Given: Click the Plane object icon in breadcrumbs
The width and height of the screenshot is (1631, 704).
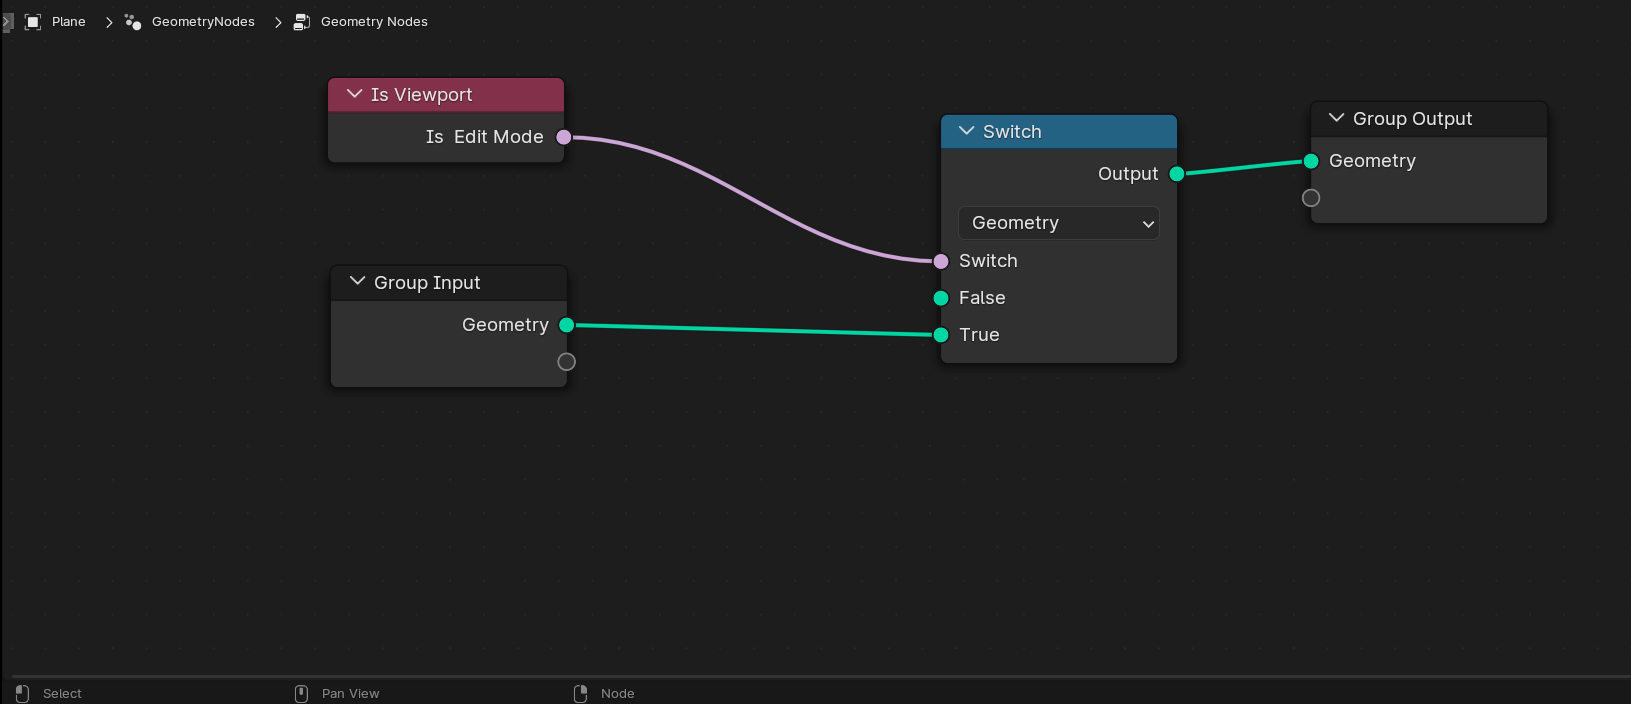Looking at the screenshot, I should click(x=33, y=22).
